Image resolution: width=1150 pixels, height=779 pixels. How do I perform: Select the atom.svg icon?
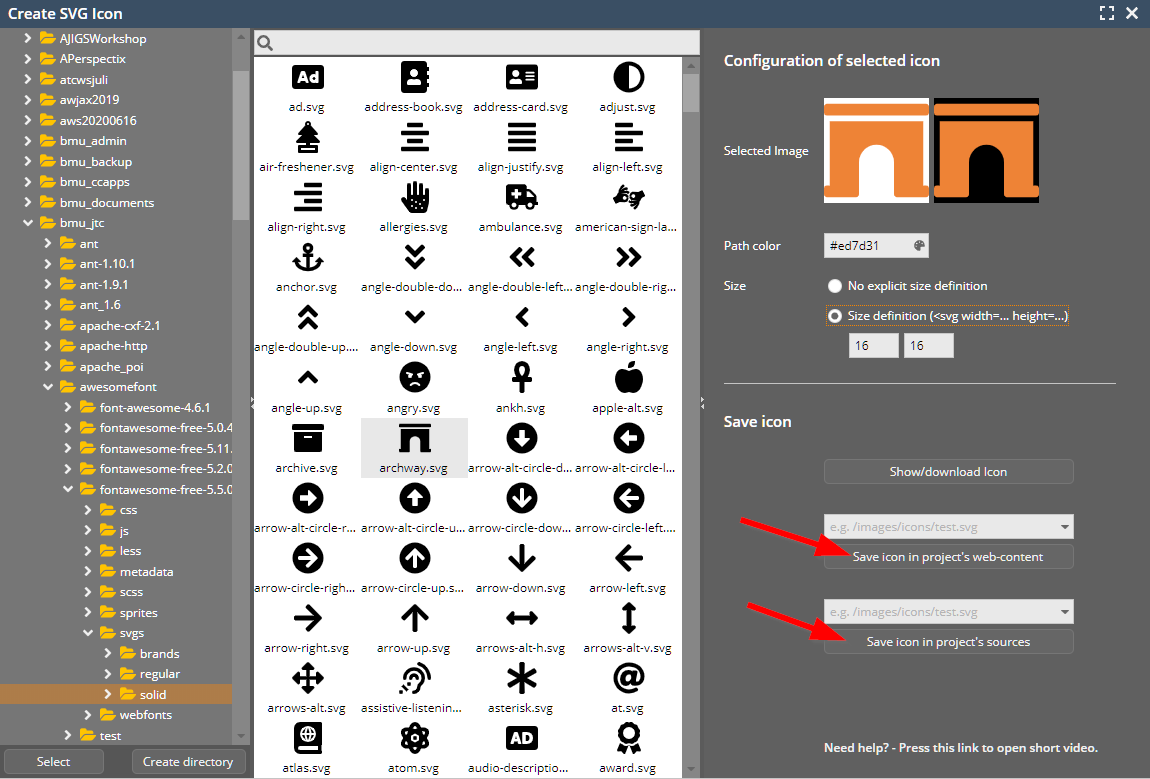(414, 738)
